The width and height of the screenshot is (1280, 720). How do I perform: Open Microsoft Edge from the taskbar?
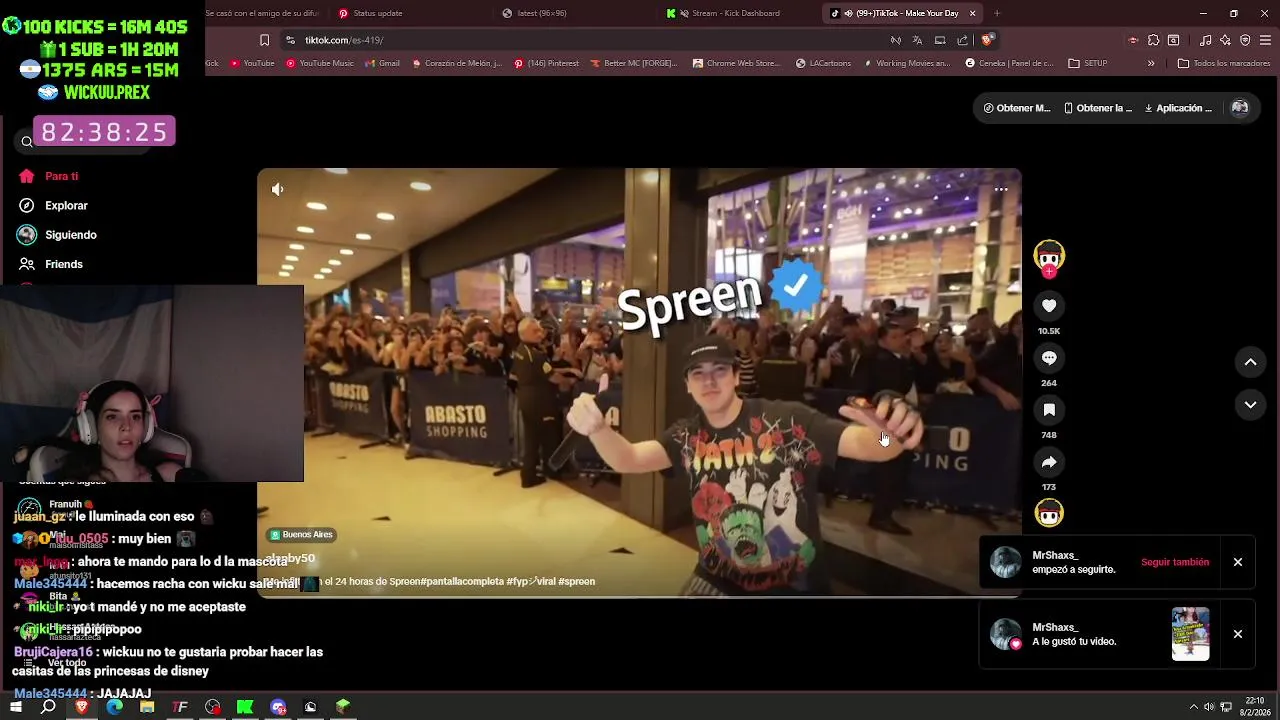[115, 707]
